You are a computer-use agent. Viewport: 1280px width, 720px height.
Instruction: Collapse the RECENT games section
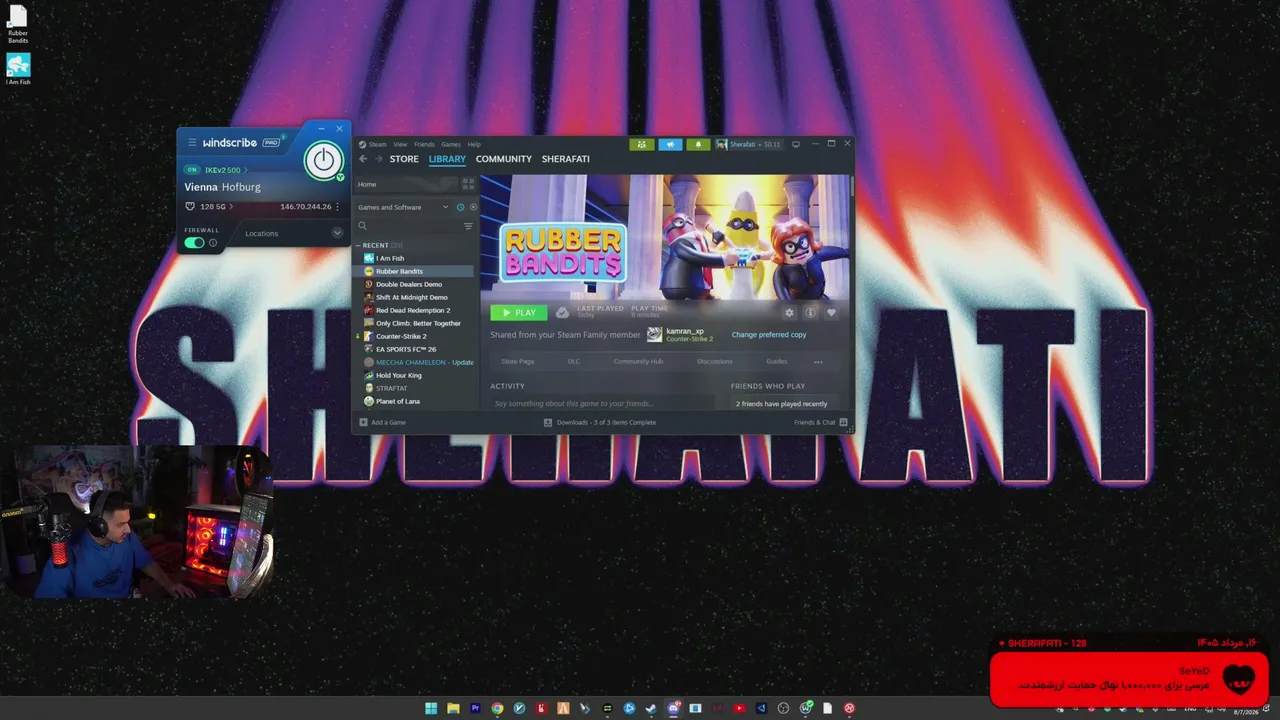point(381,245)
